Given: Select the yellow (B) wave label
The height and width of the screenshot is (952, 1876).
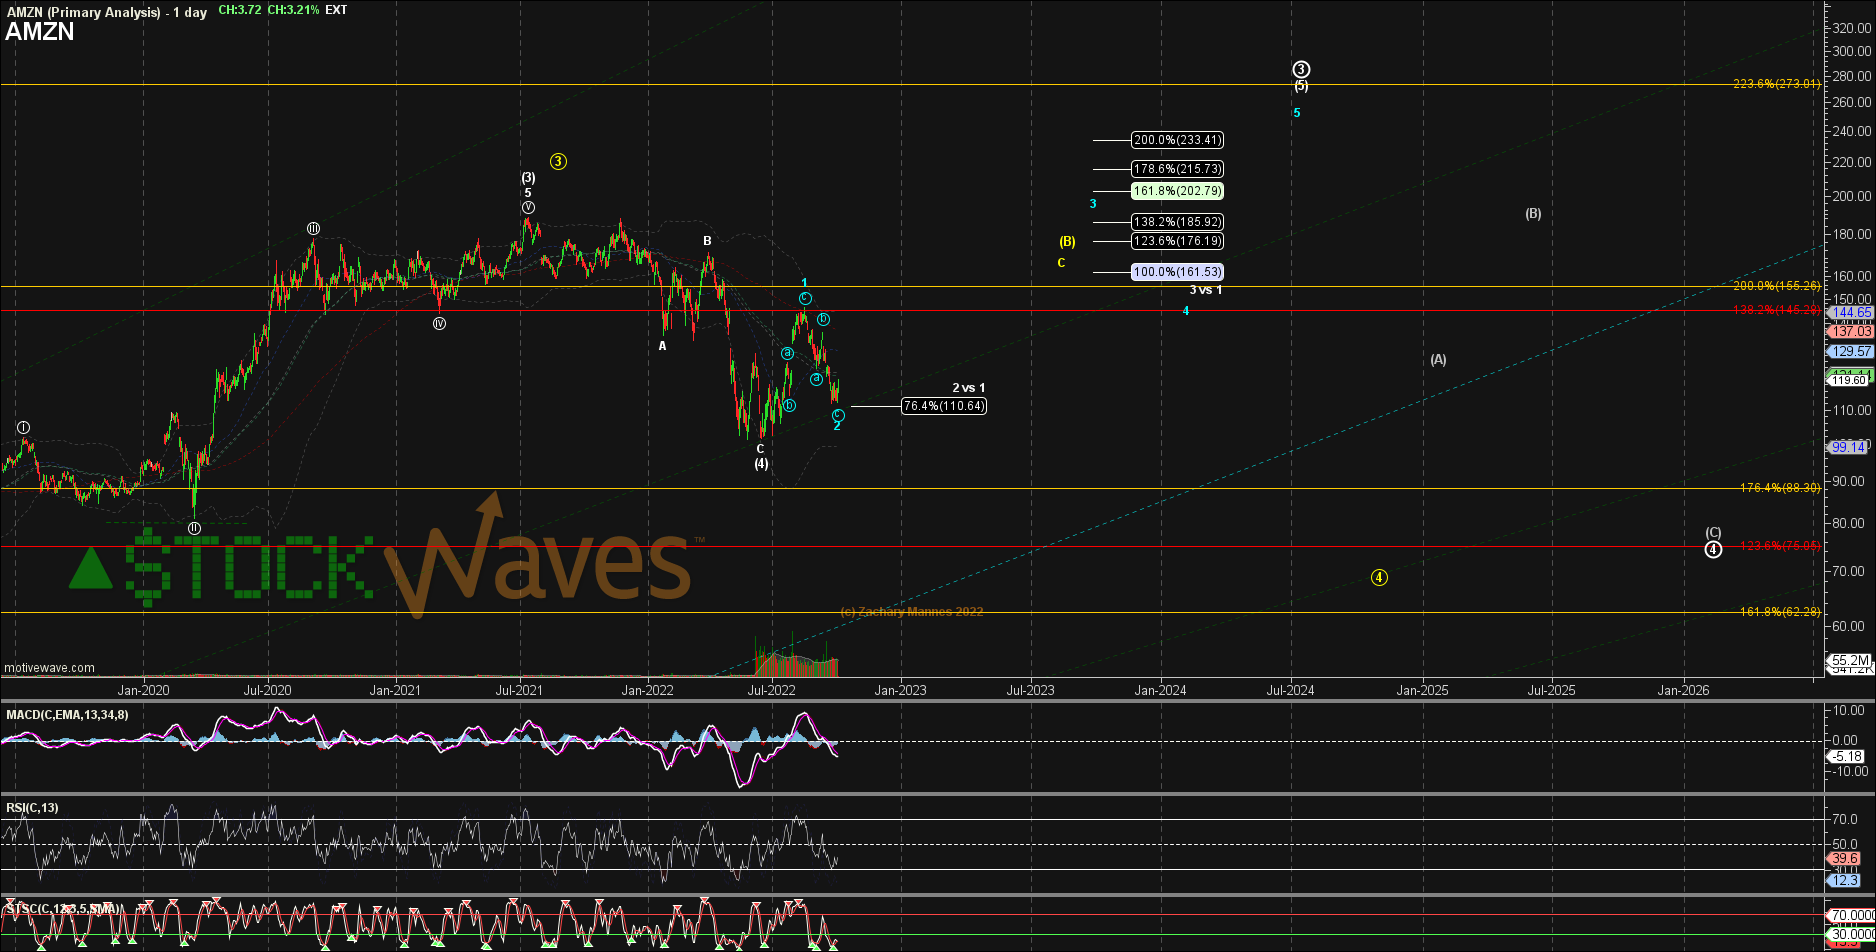Looking at the screenshot, I should pyautogui.click(x=1068, y=242).
